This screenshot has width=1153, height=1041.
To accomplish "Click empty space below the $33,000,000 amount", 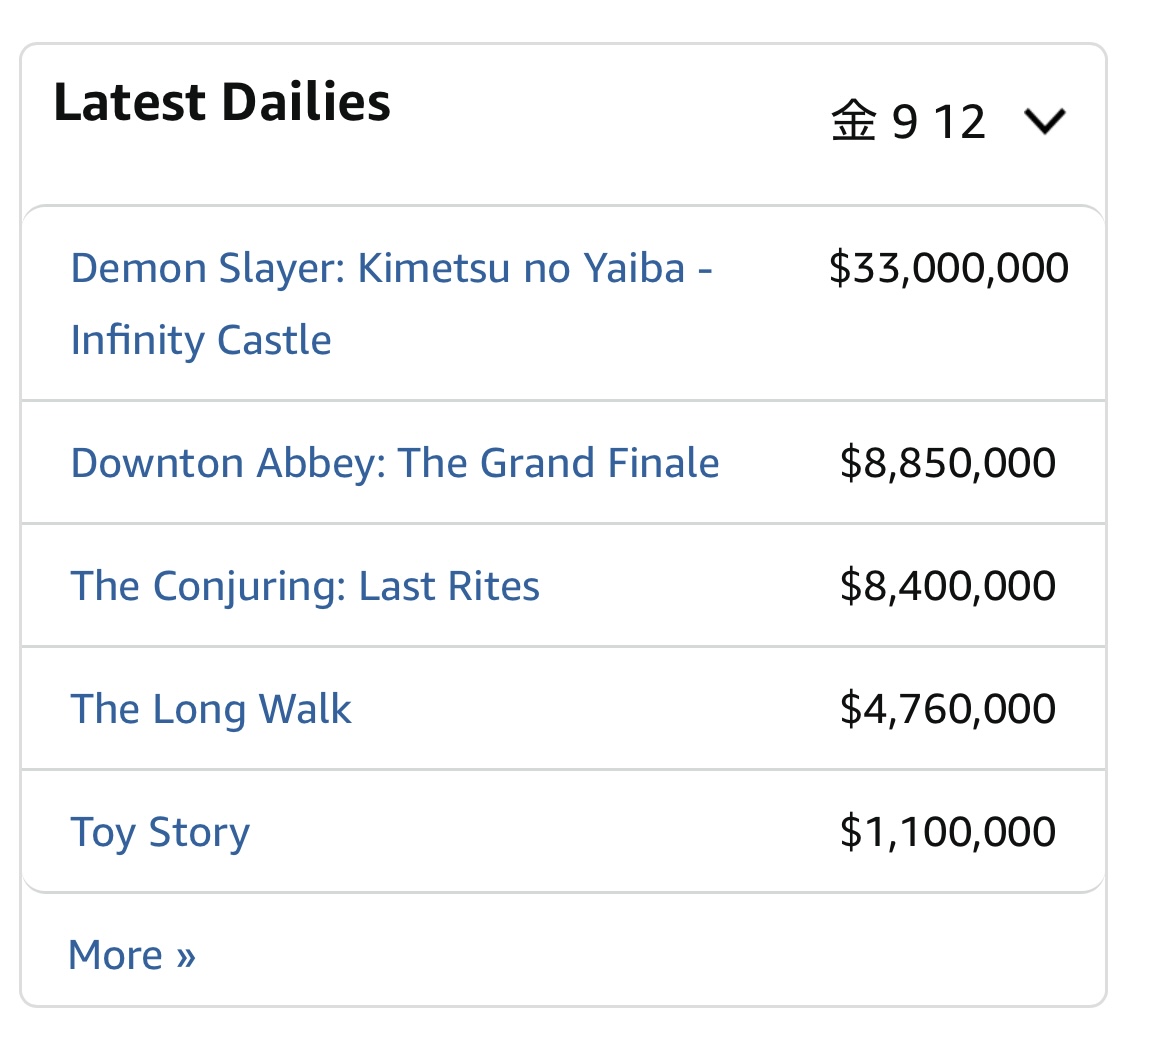I will pyautogui.click(x=949, y=342).
